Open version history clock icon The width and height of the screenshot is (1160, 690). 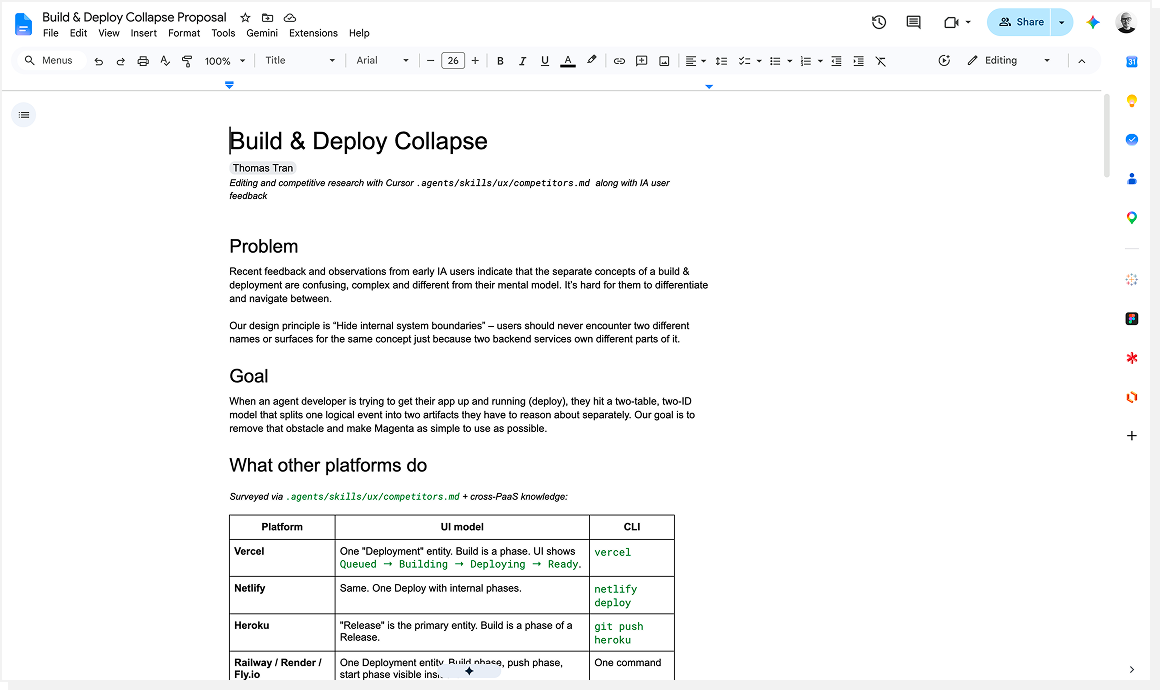click(879, 22)
